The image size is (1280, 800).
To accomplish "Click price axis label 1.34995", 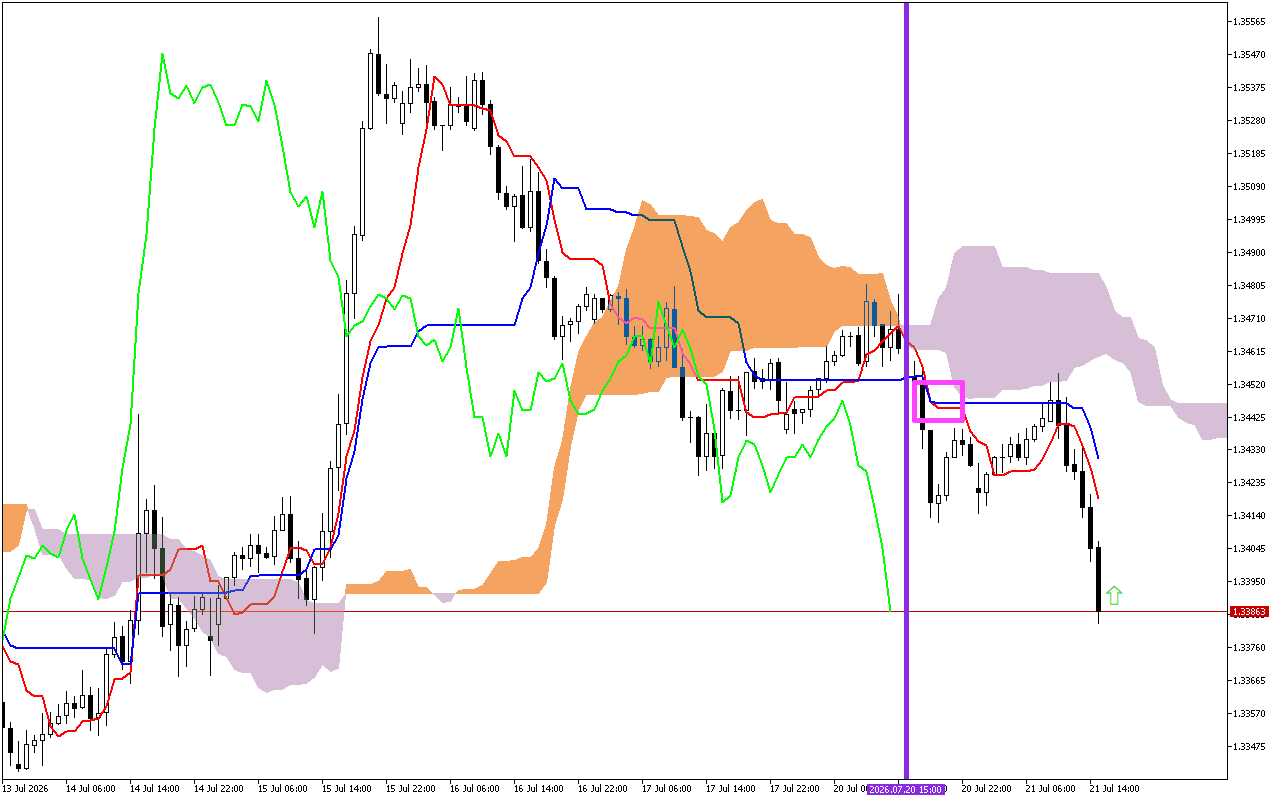I will pyautogui.click(x=1250, y=219).
